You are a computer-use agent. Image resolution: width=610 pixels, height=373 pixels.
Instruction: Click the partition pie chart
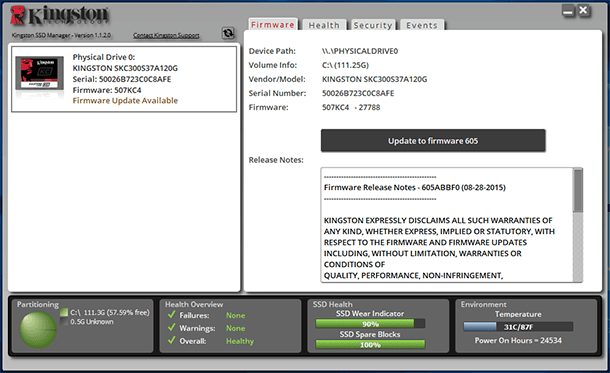[x=38, y=330]
